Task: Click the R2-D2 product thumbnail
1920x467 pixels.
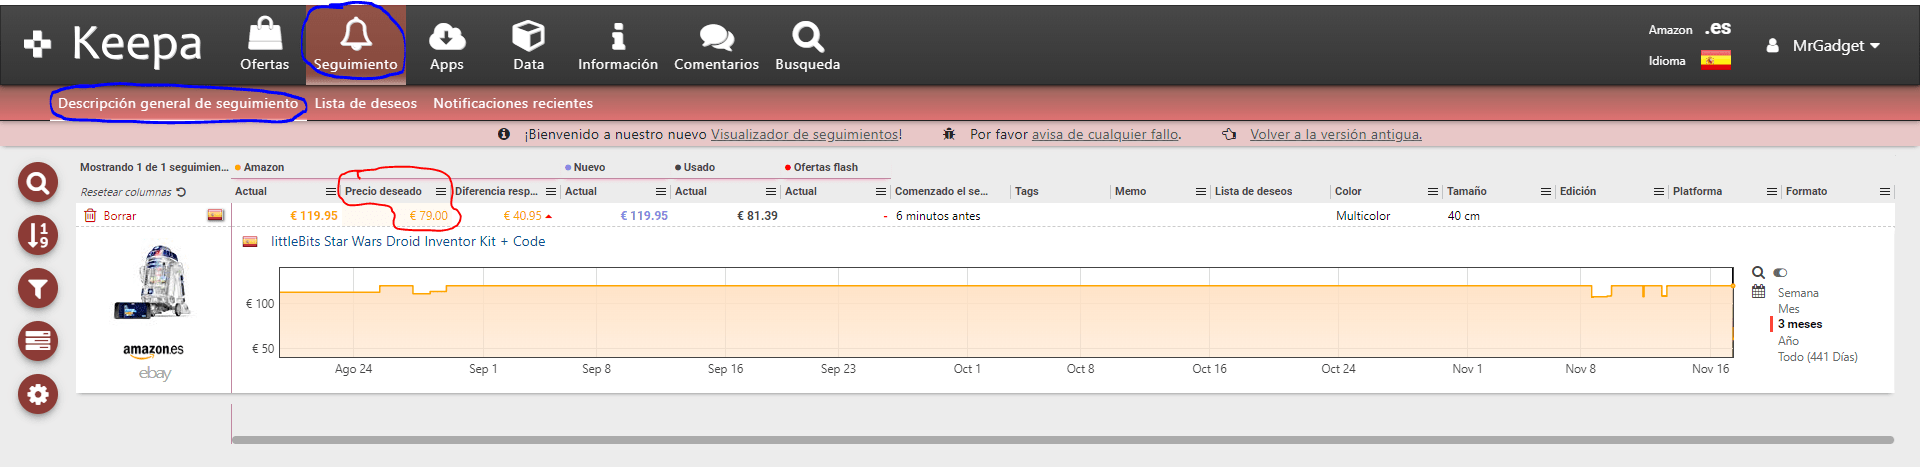Action: click(x=153, y=282)
